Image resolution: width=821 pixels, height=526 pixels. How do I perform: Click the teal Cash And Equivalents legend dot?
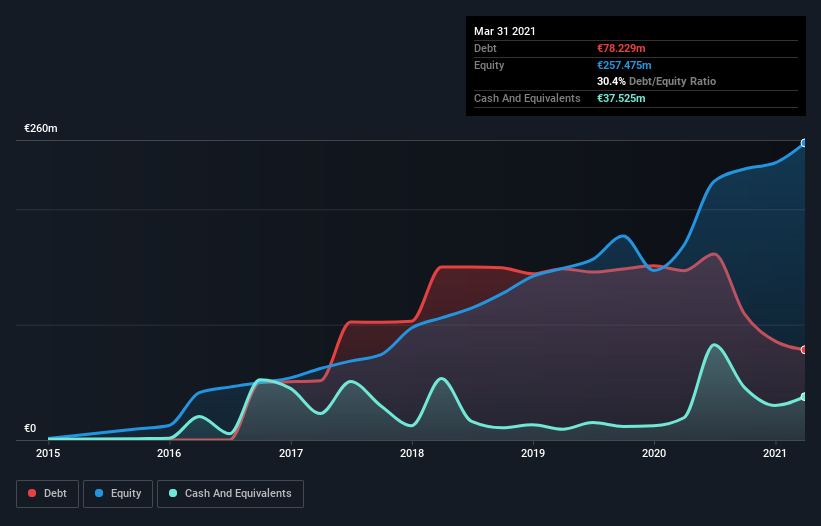tap(173, 493)
